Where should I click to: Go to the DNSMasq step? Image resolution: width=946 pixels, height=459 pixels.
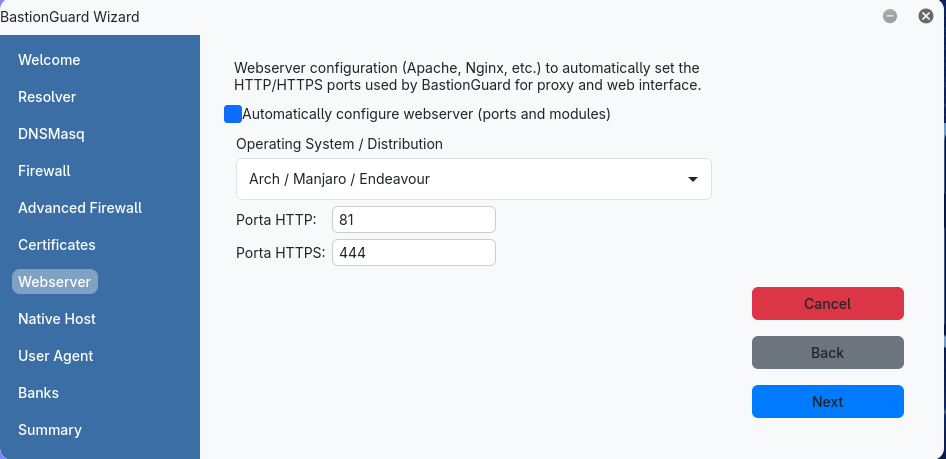[51, 134]
